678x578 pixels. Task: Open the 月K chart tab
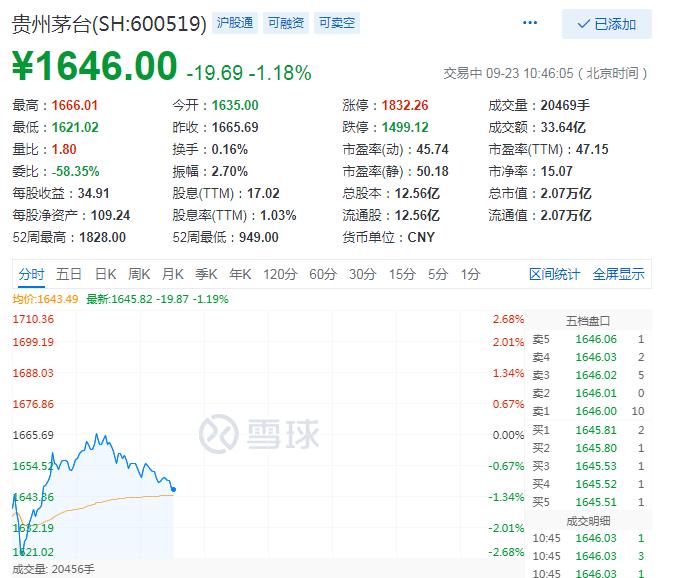173,274
